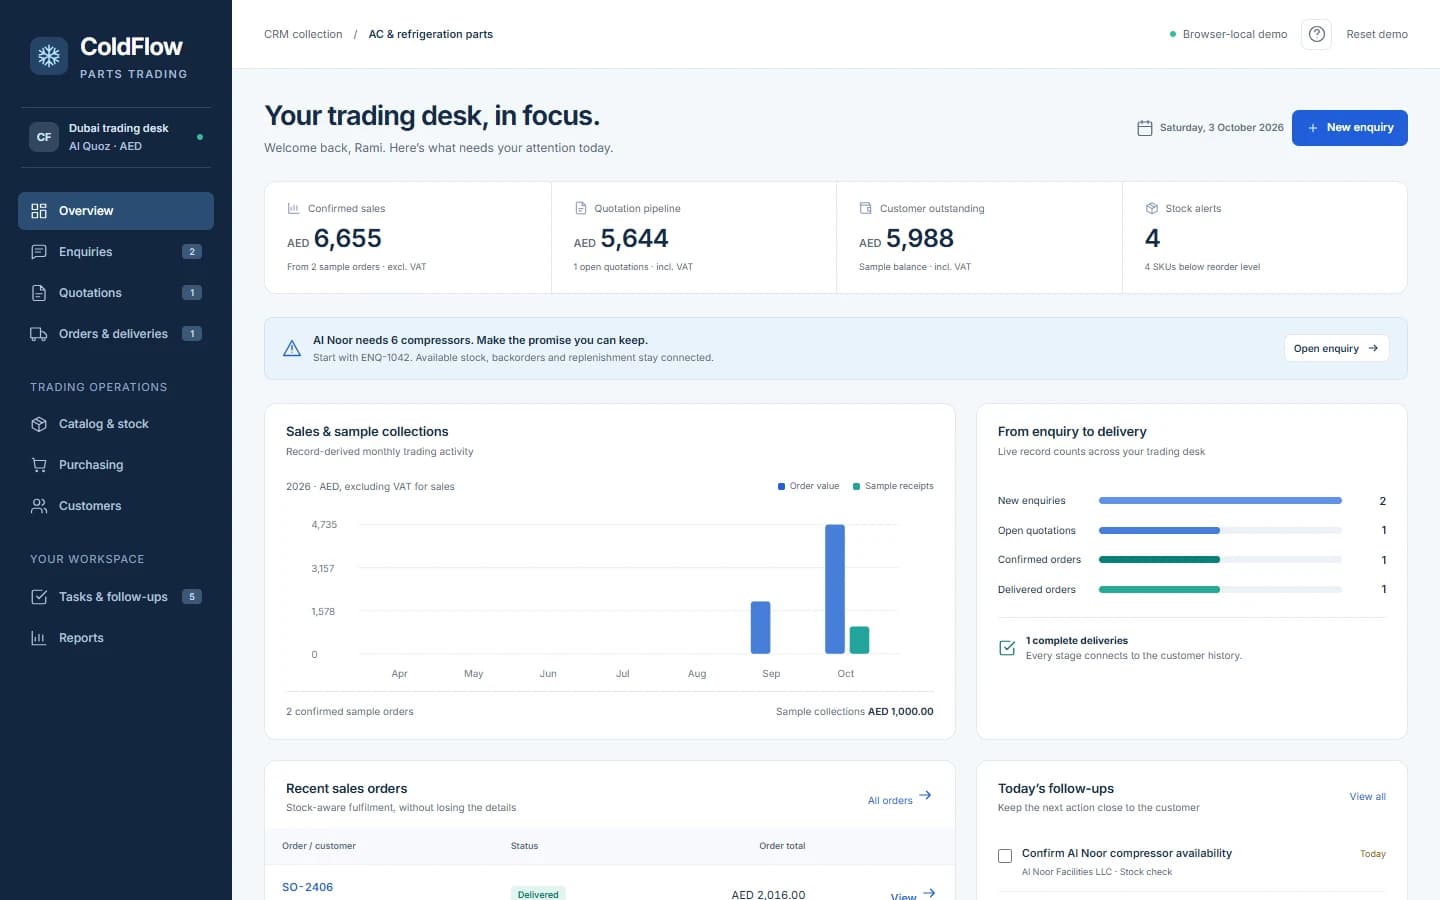Click the Open enquiry button
This screenshot has height=900, width=1440.
pos(1336,348)
